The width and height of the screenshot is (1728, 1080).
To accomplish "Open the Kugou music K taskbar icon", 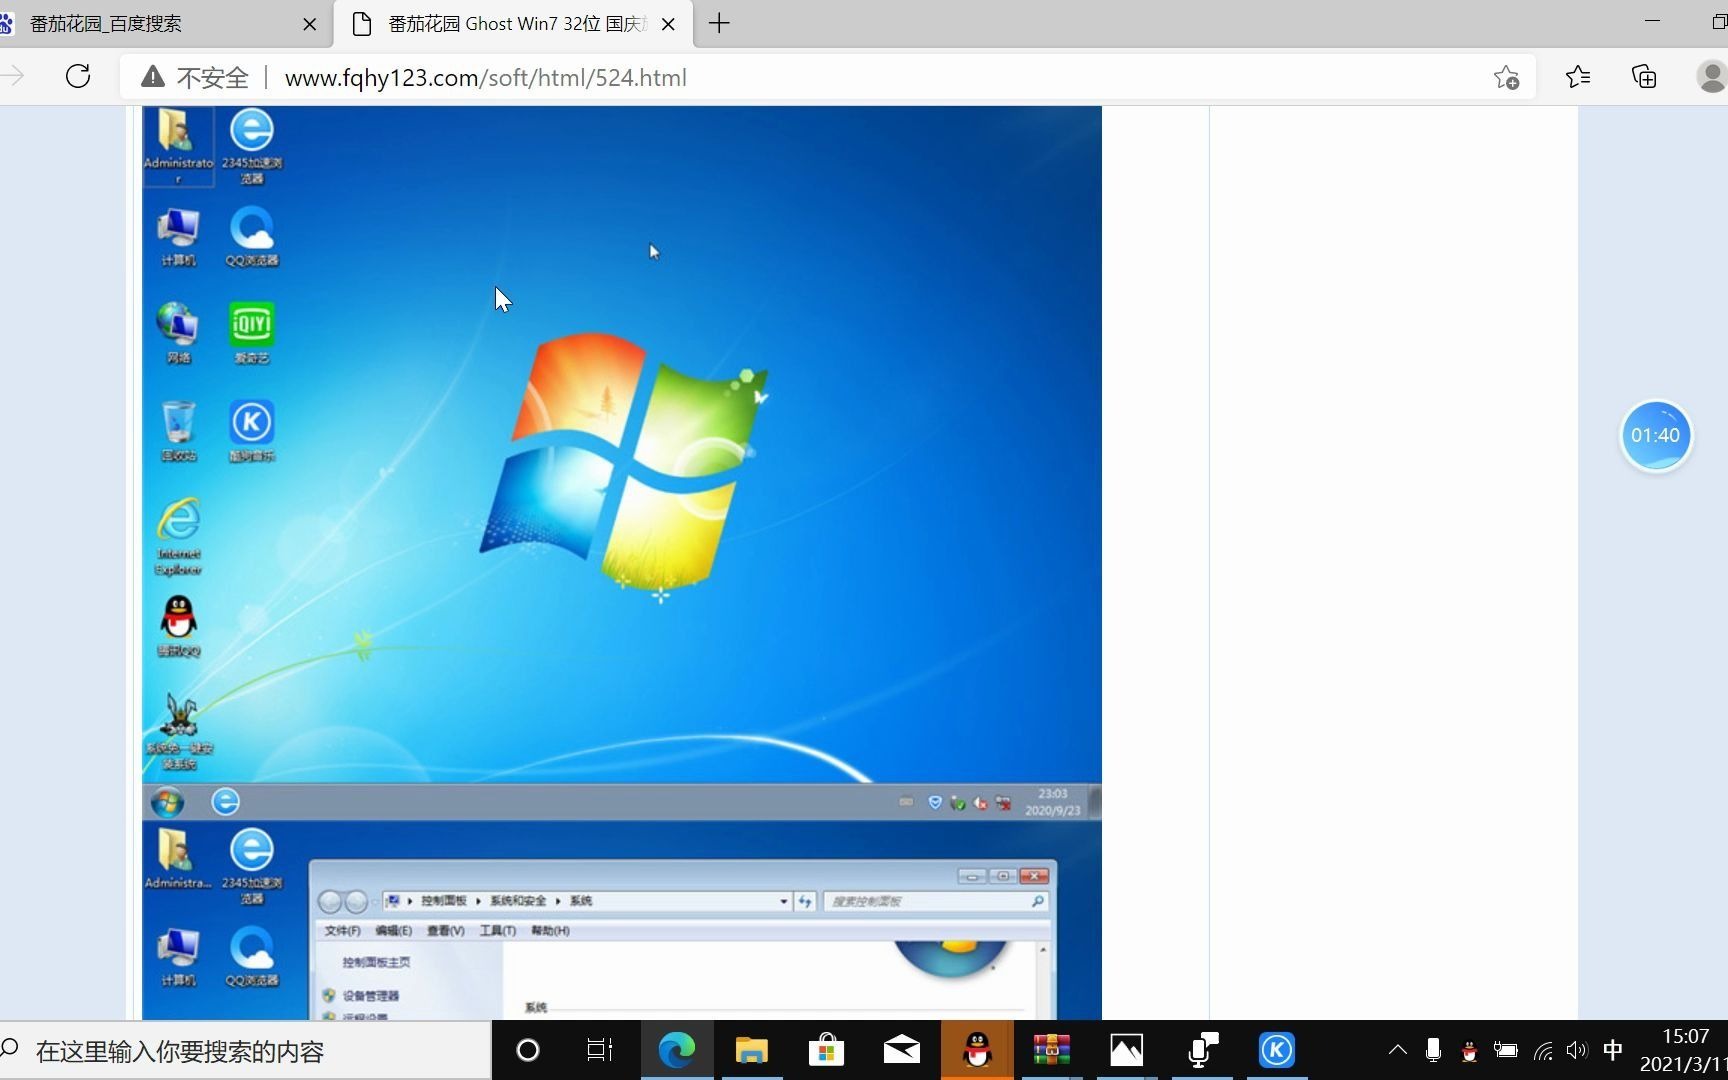I will coord(1276,1050).
